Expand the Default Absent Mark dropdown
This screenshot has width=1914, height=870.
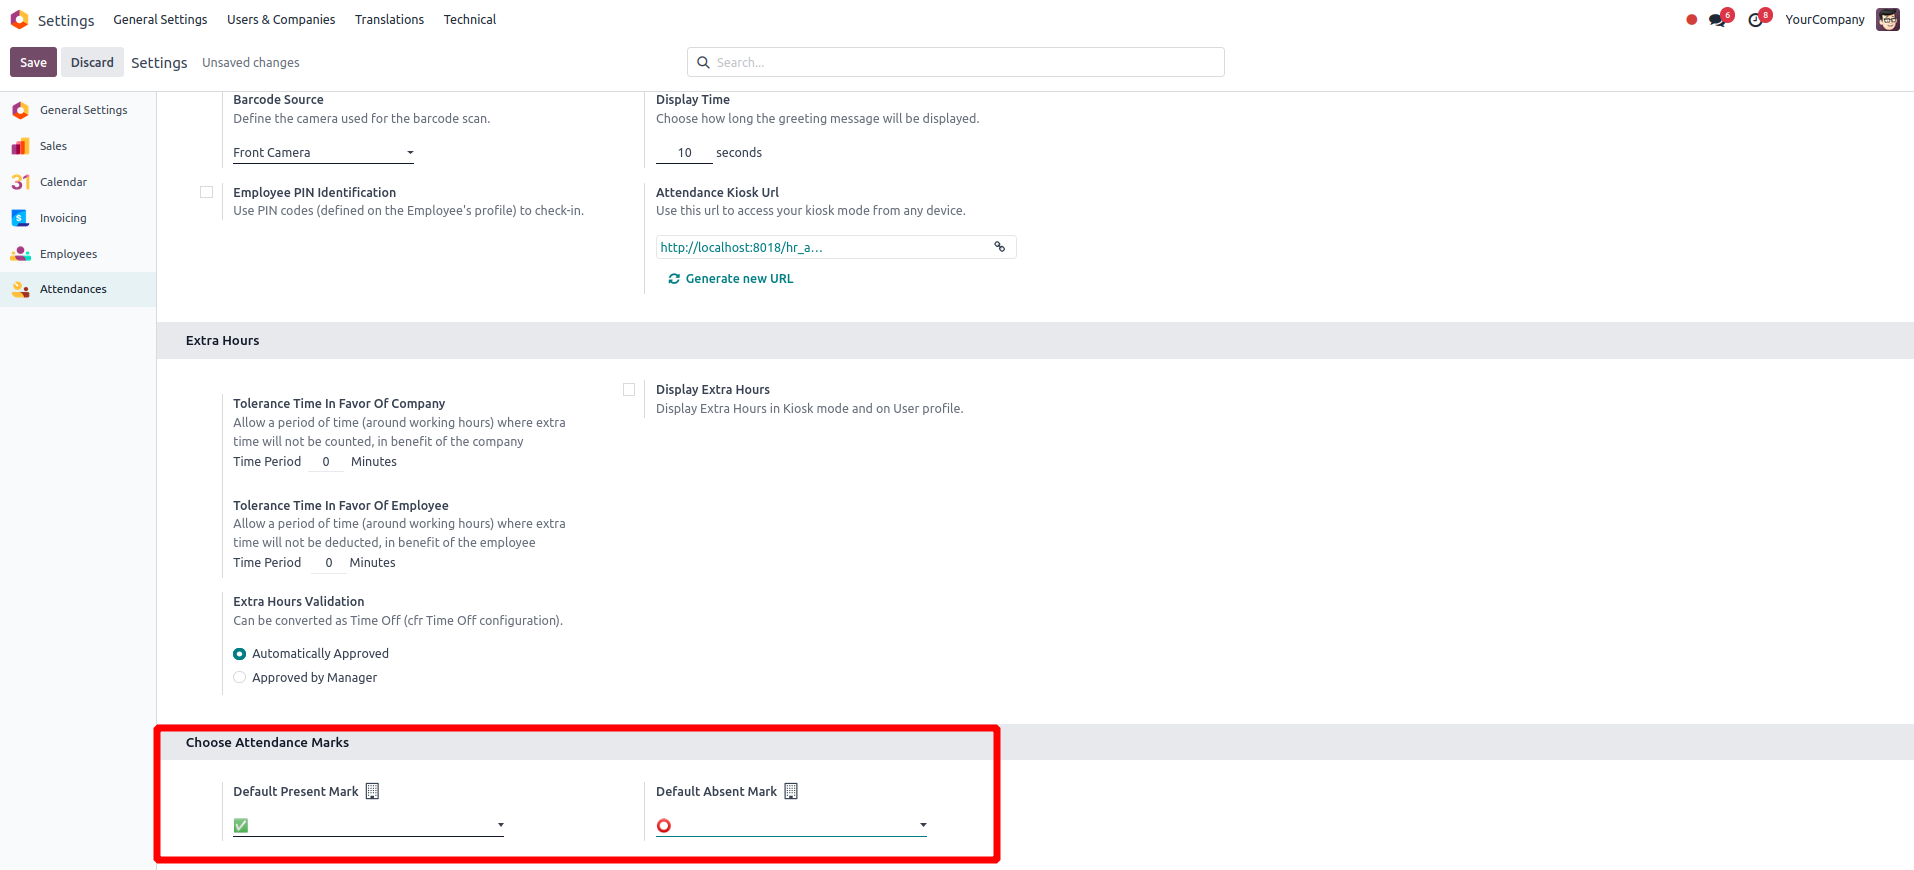pos(791,826)
